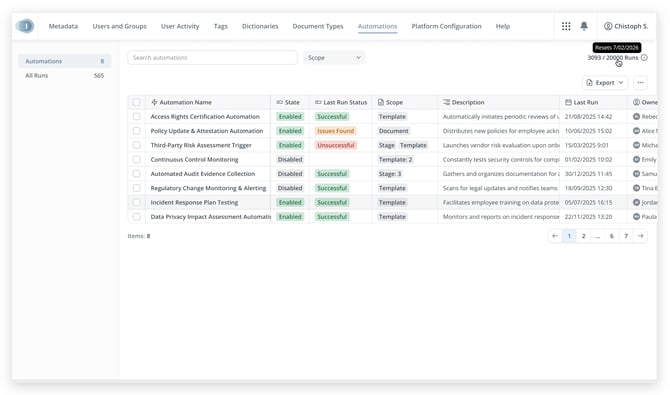Open the Scope filter dropdown
The image size is (670, 395).
[x=334, y=57]
